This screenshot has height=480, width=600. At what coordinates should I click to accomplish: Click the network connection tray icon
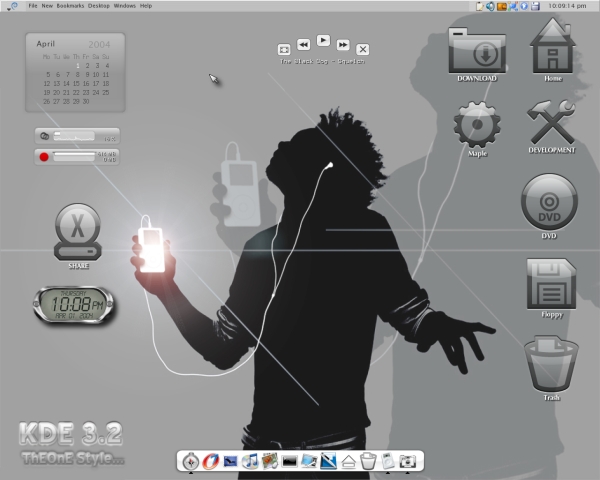[513, 6]
